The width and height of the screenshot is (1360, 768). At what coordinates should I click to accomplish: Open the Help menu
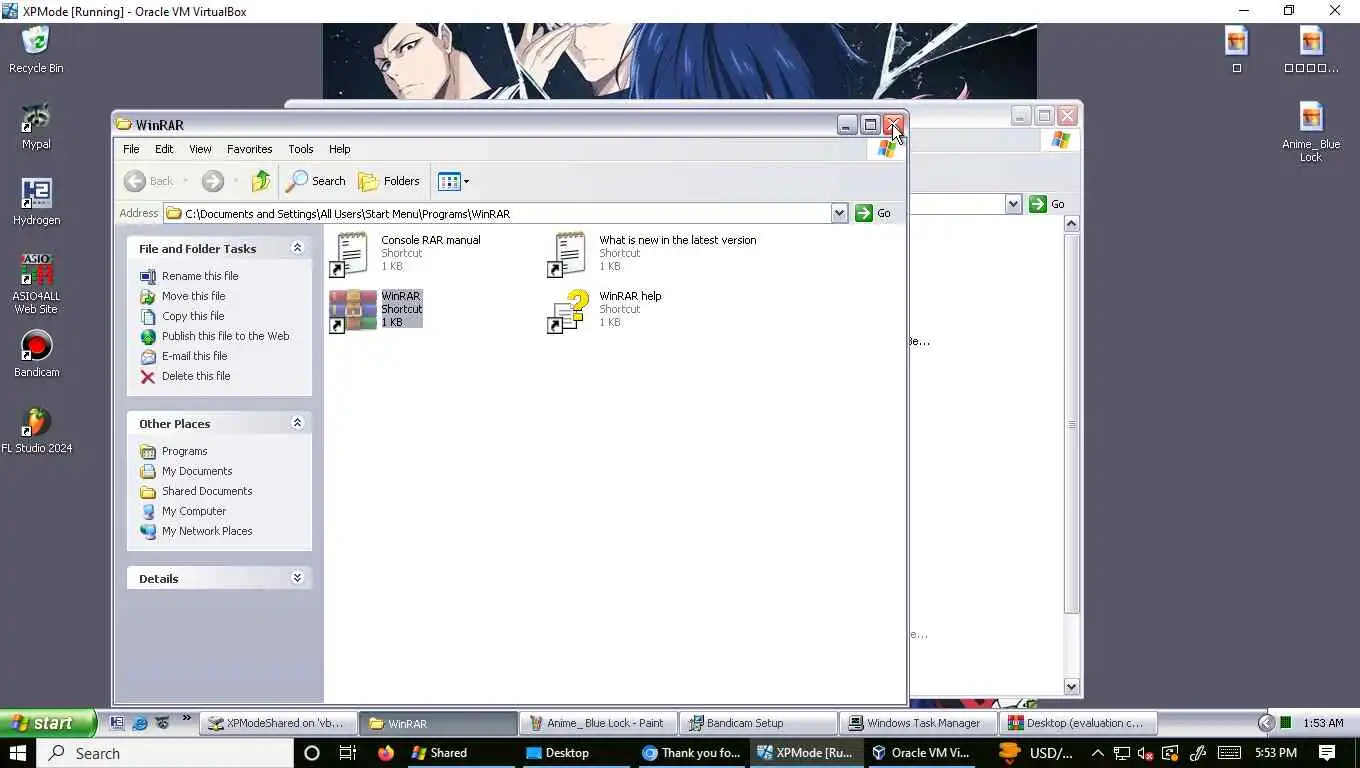pos(339,149)
